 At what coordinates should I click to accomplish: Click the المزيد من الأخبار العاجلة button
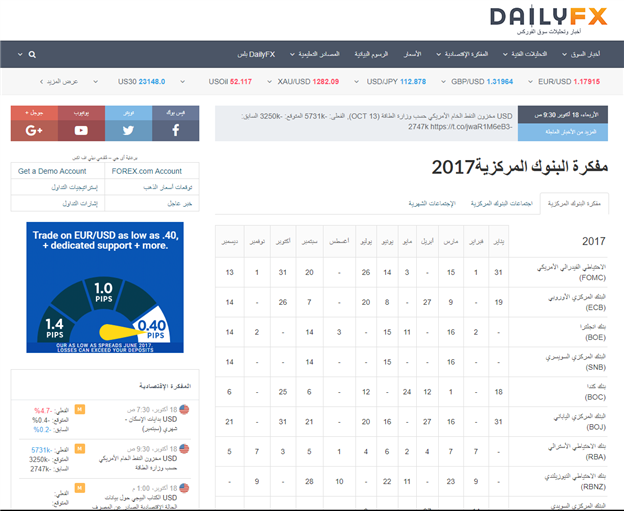pyautogui.click(x=563, y=132)
